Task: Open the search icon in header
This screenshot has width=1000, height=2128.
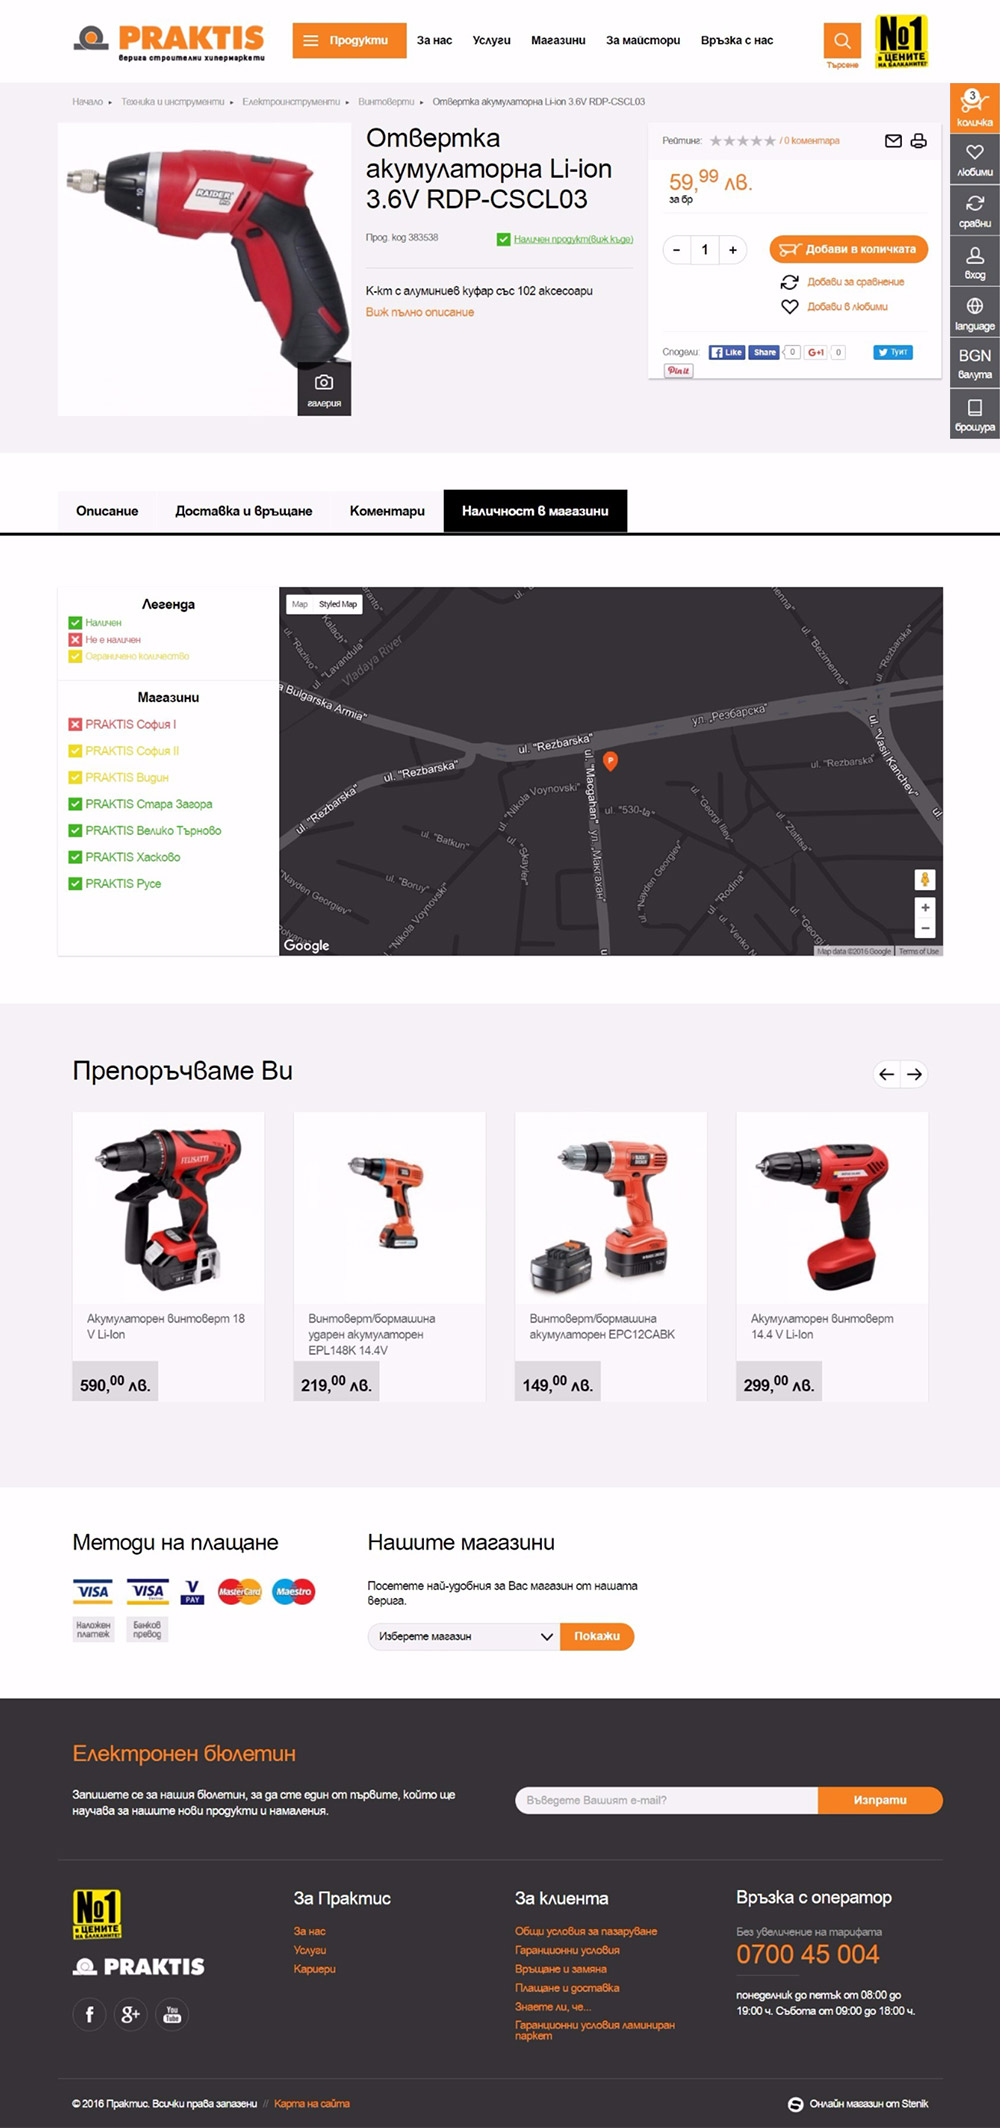Action: point(842,40)
